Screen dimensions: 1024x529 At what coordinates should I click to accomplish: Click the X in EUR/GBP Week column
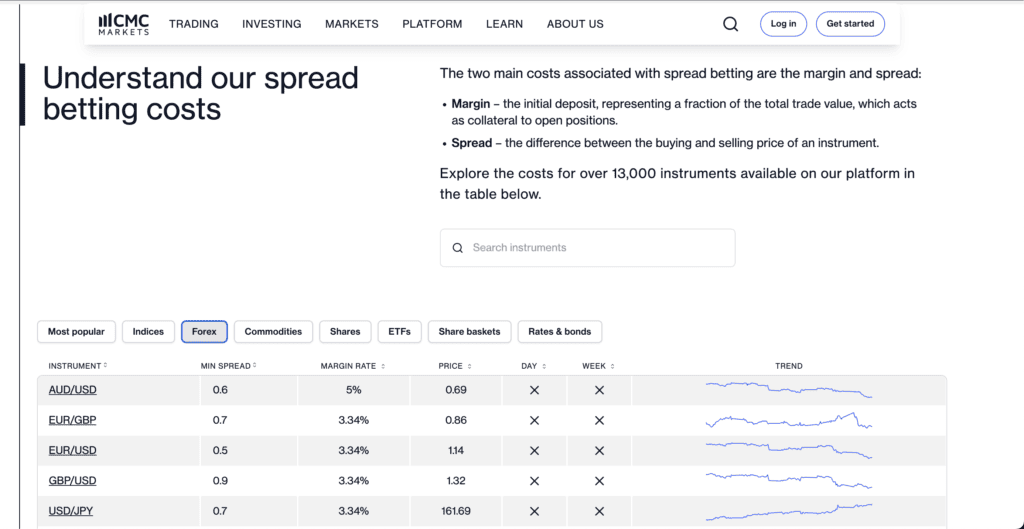600,421
